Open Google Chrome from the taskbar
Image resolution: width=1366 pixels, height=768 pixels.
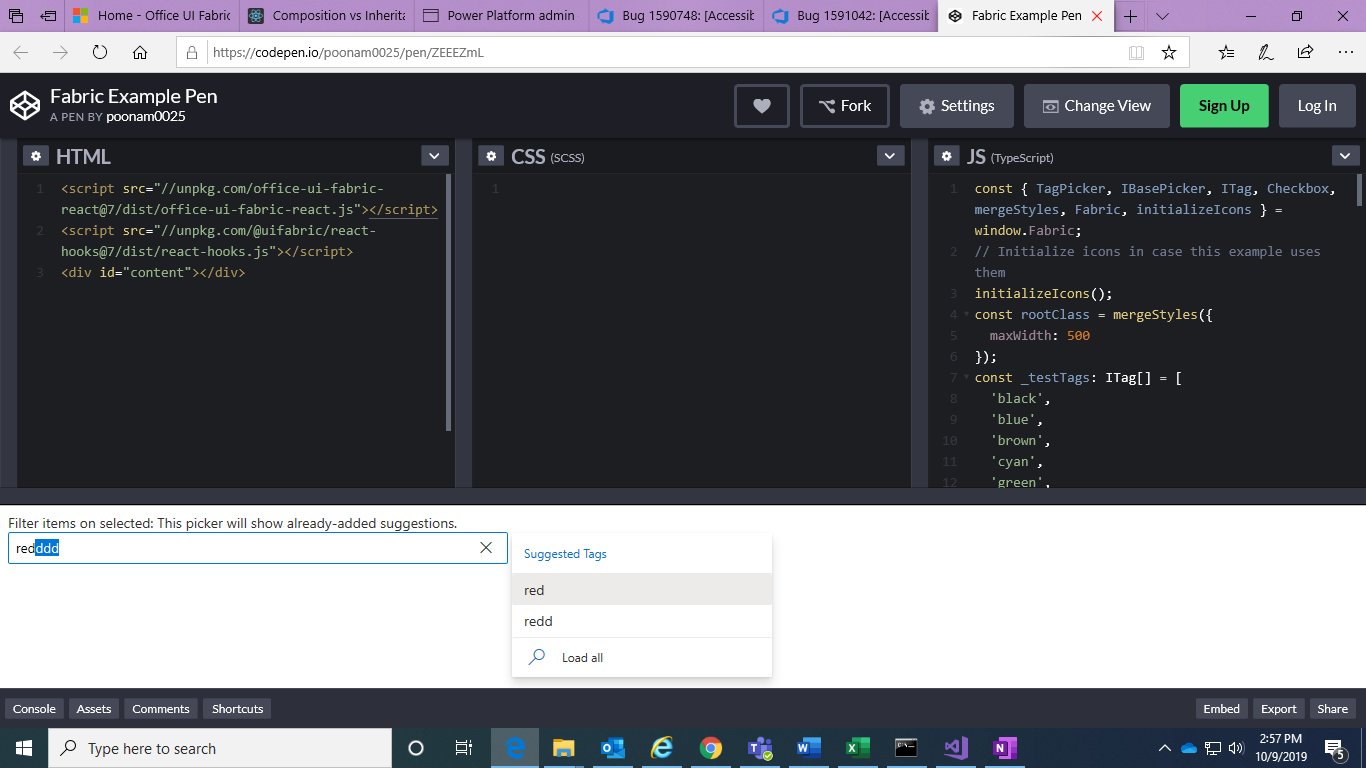(x=711, y=748)
